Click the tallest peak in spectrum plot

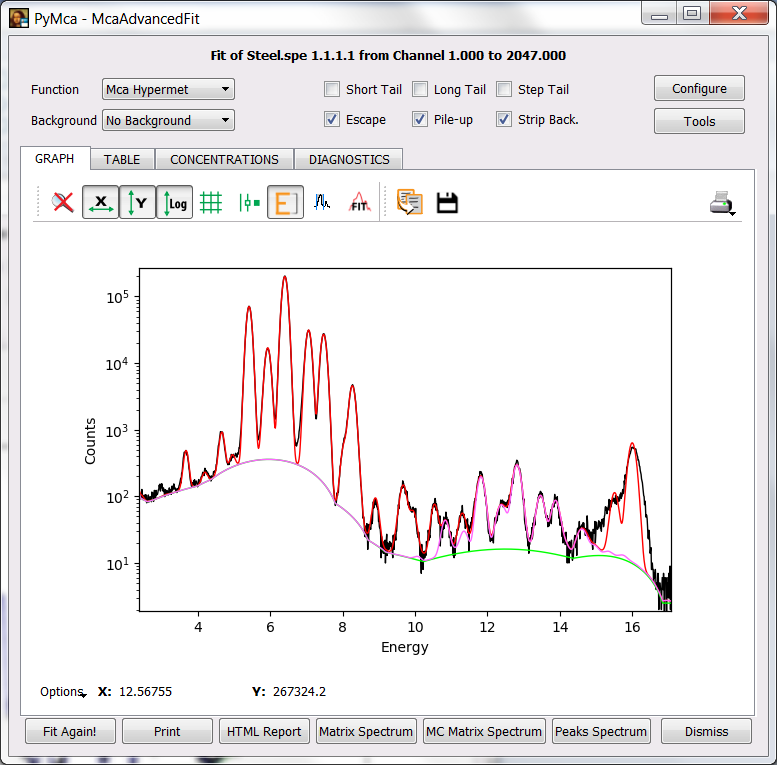pyautogui.click(x=285, y=279)
